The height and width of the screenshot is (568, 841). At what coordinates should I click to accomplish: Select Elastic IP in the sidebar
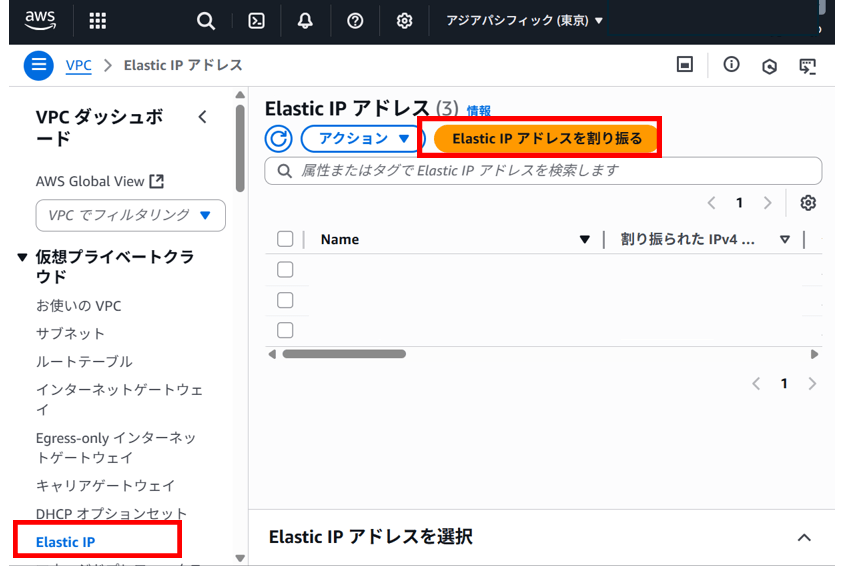(x=66, y=542)
